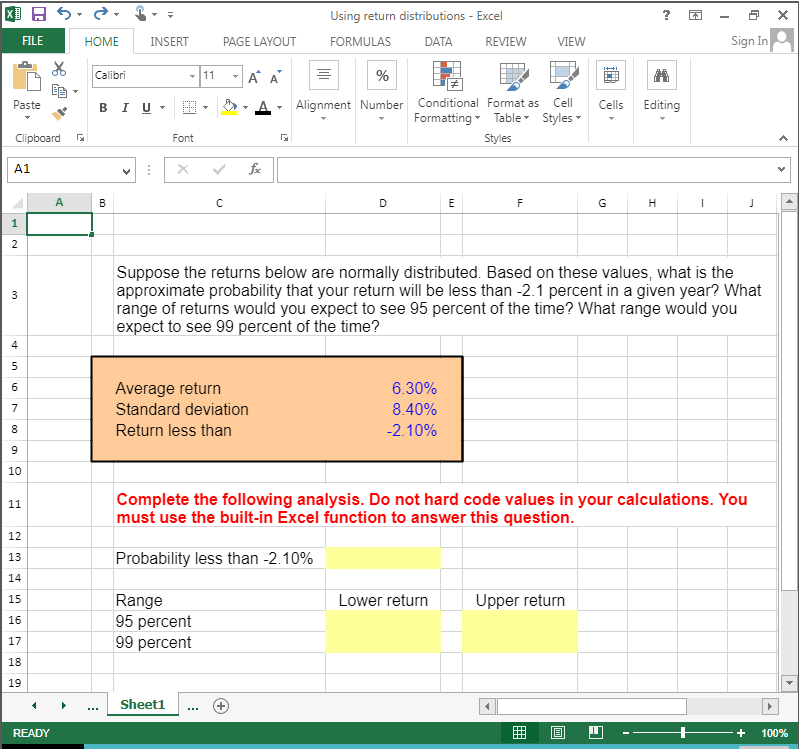Screen dimensions: 799x750
Task: Select all cells corner button
Action: pos(15,203)
